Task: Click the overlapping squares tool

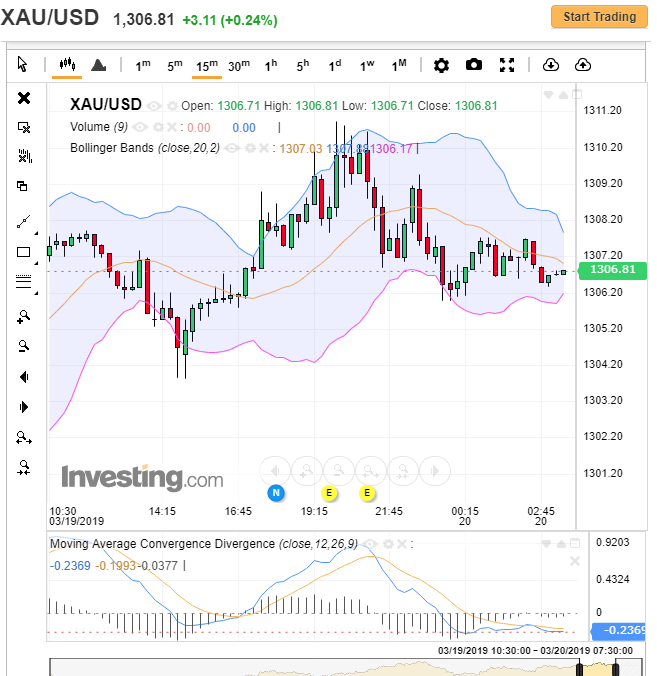Action: pyautogui.click(x=22, y=186)
